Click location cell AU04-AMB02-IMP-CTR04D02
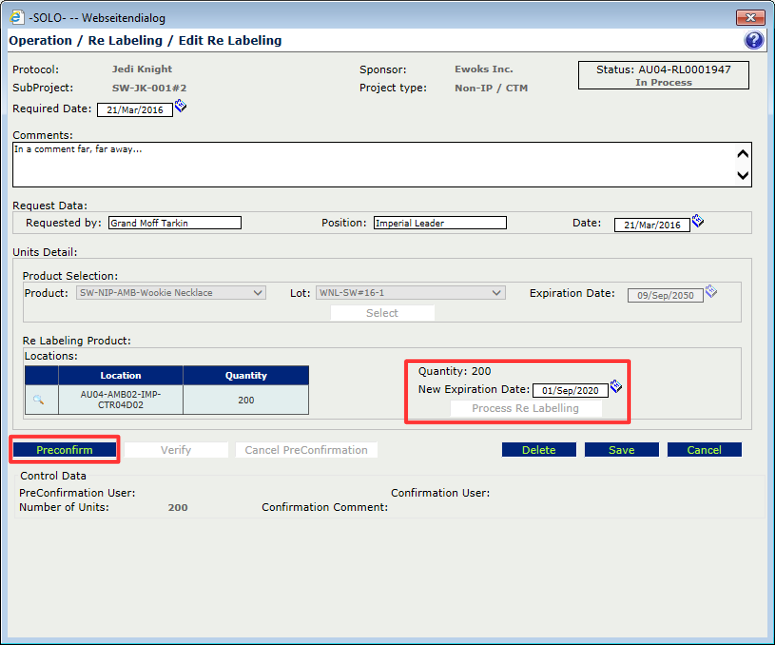 tap(121, 399)
